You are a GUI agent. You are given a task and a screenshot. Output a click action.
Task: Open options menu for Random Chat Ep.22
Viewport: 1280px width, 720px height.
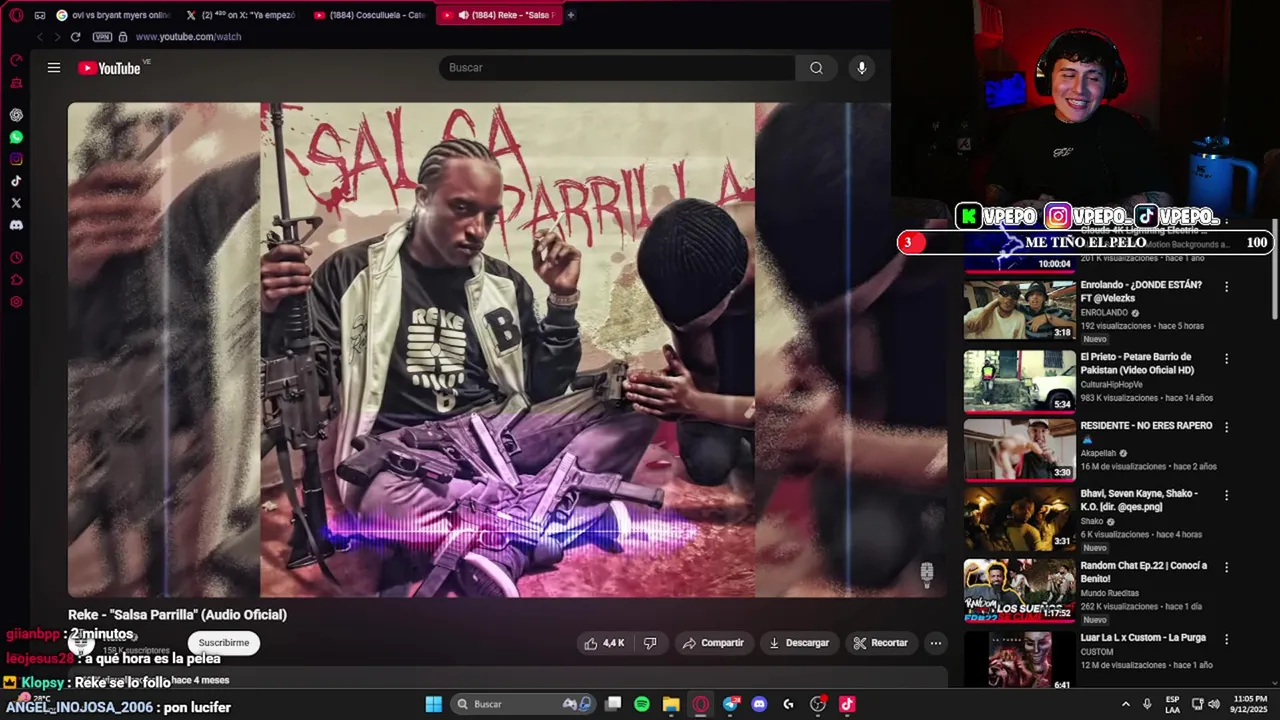(x=1227, y=567)
